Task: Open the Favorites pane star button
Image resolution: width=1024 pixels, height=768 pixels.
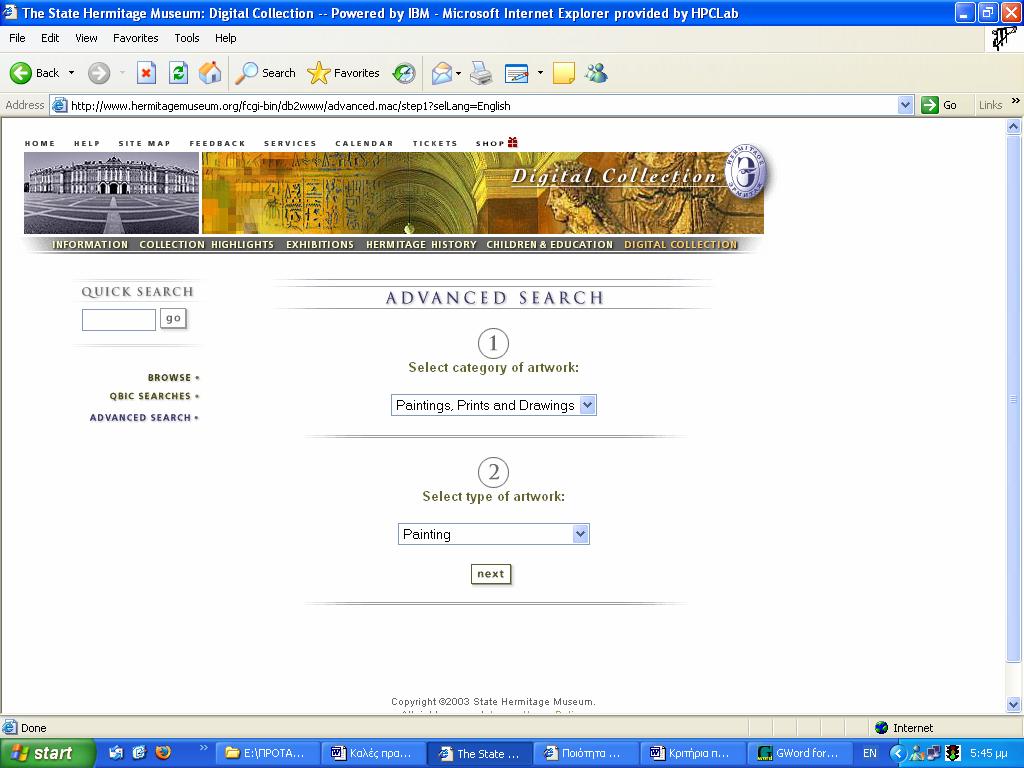Action: (344, 73)
